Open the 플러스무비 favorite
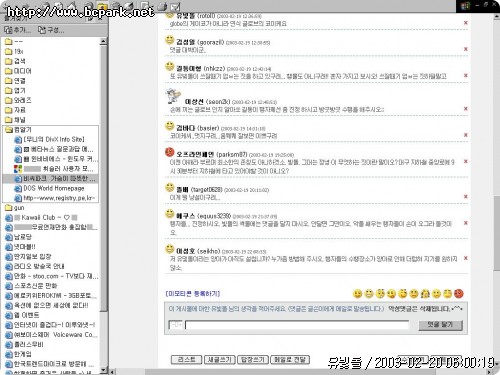Screen dimensions: 500x375 pos(24,344)
